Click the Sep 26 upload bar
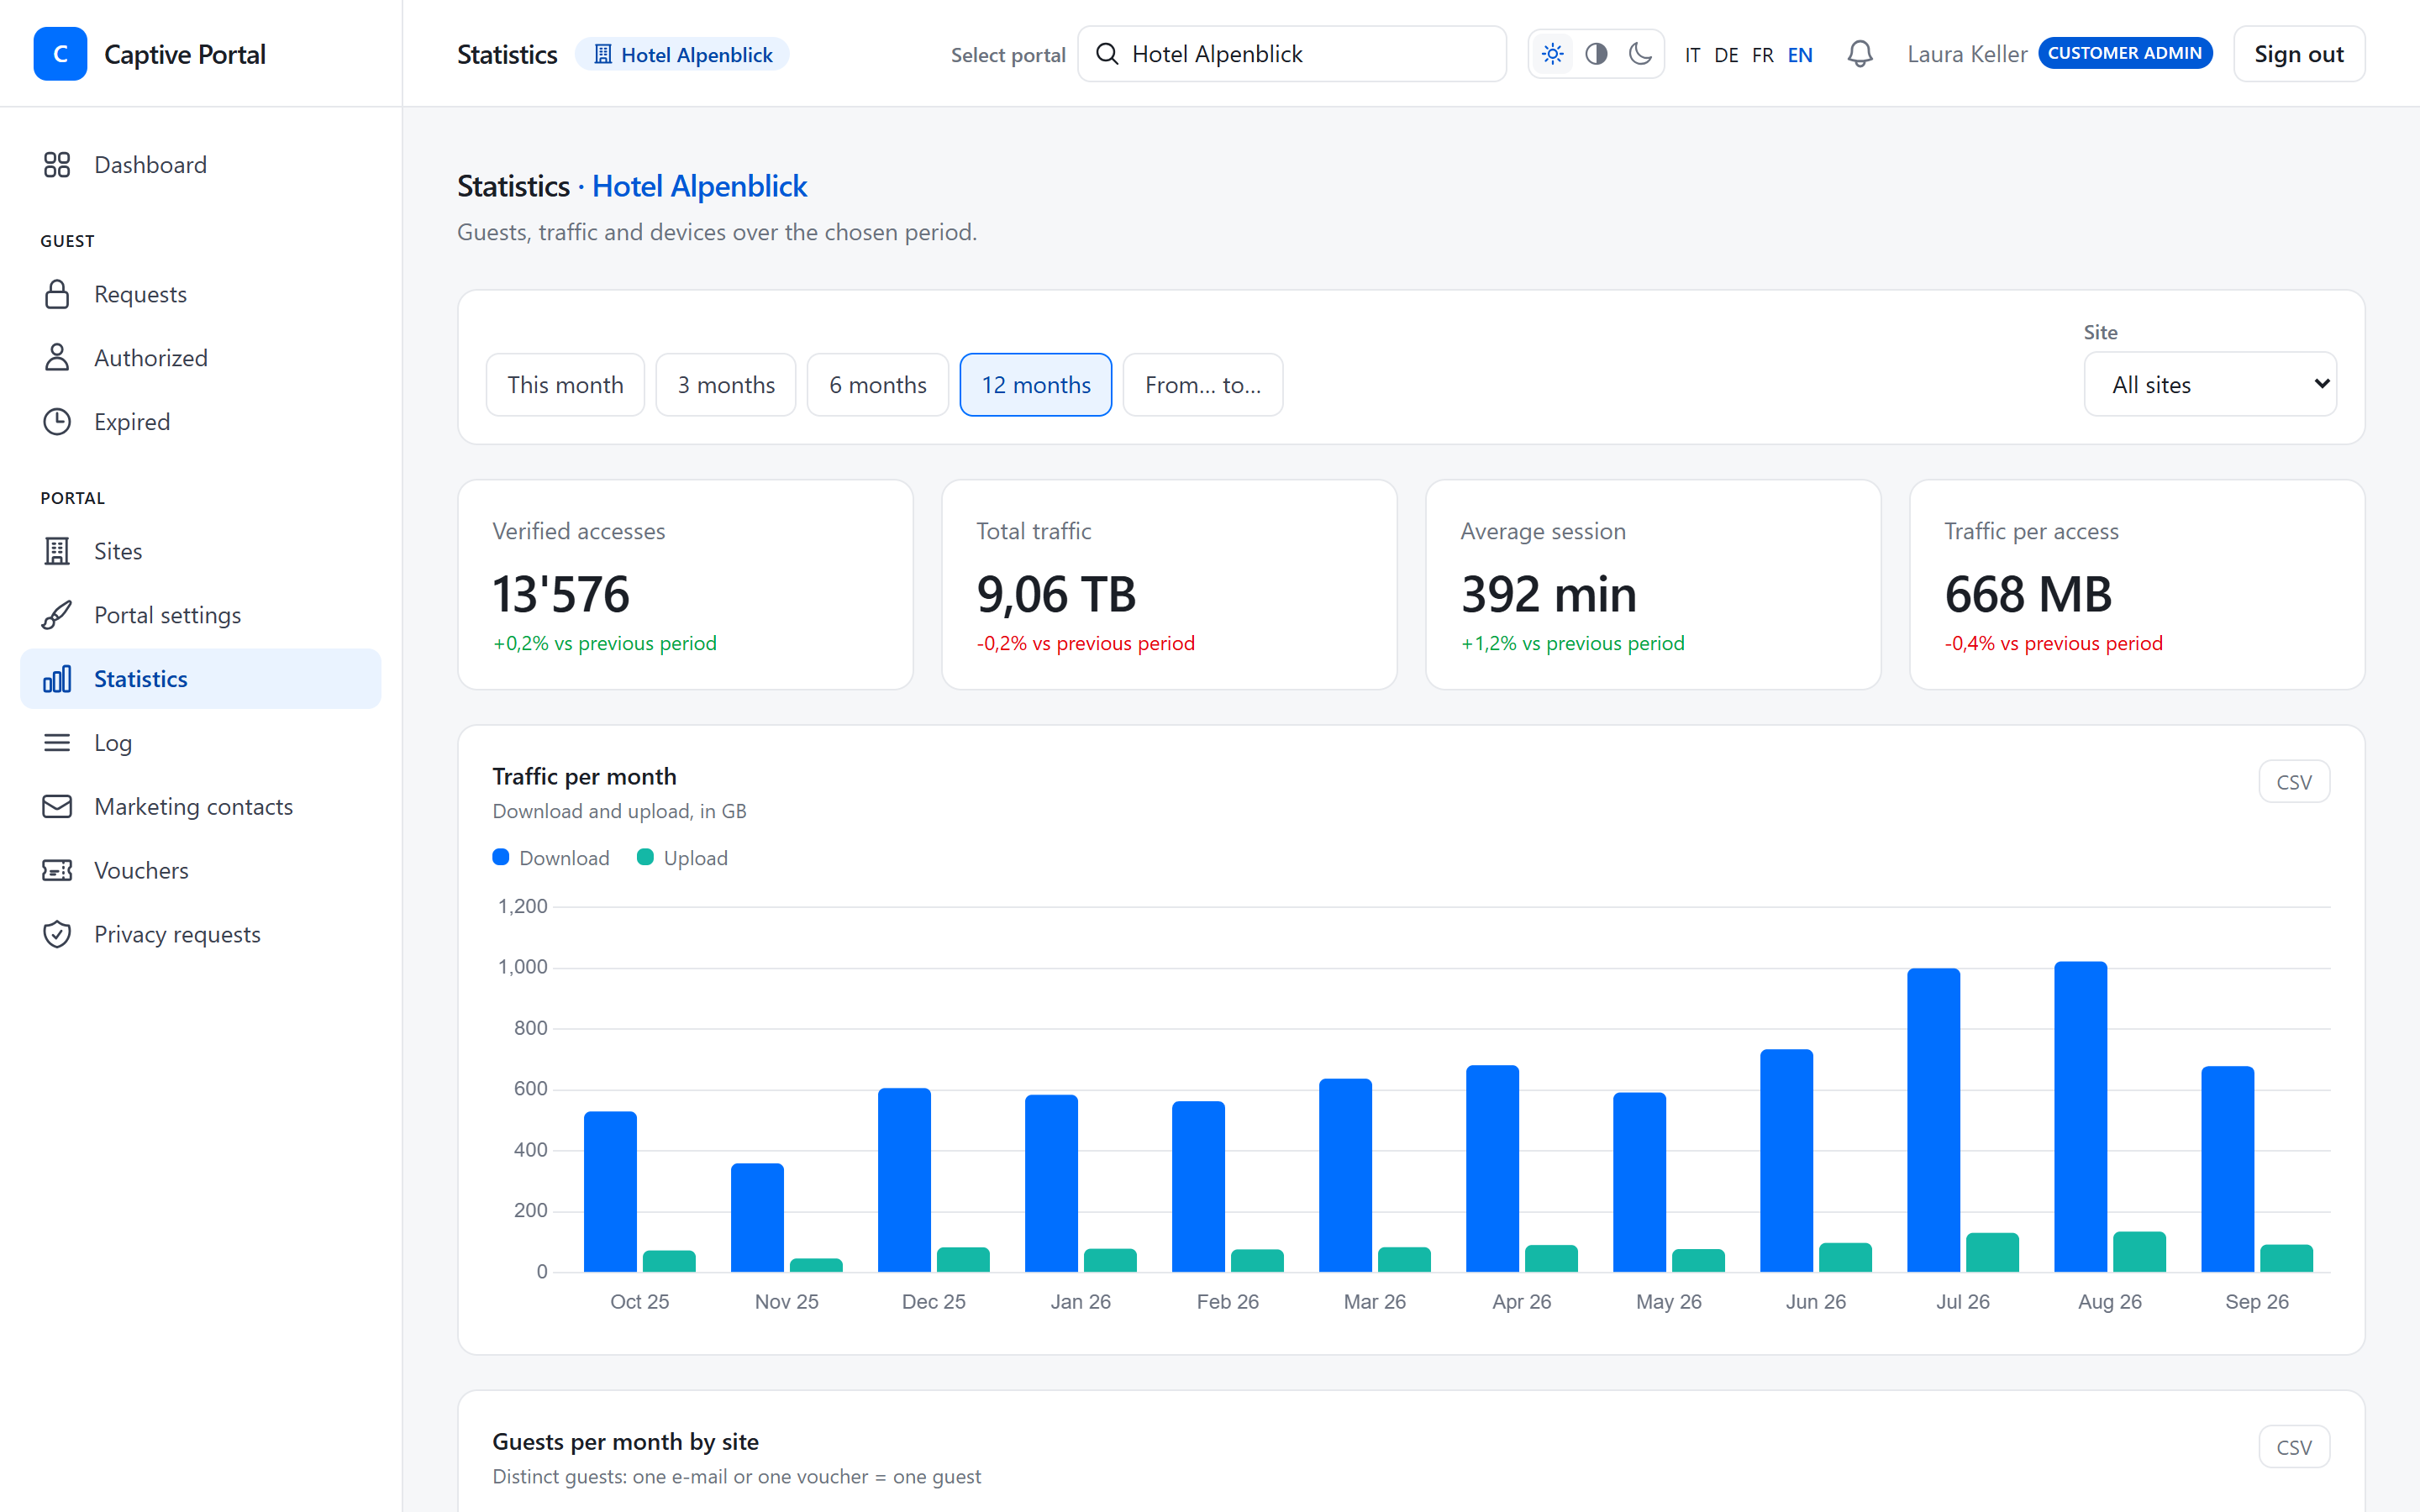This screenshot has width=2420, height=1512. coord(2286,1258)
